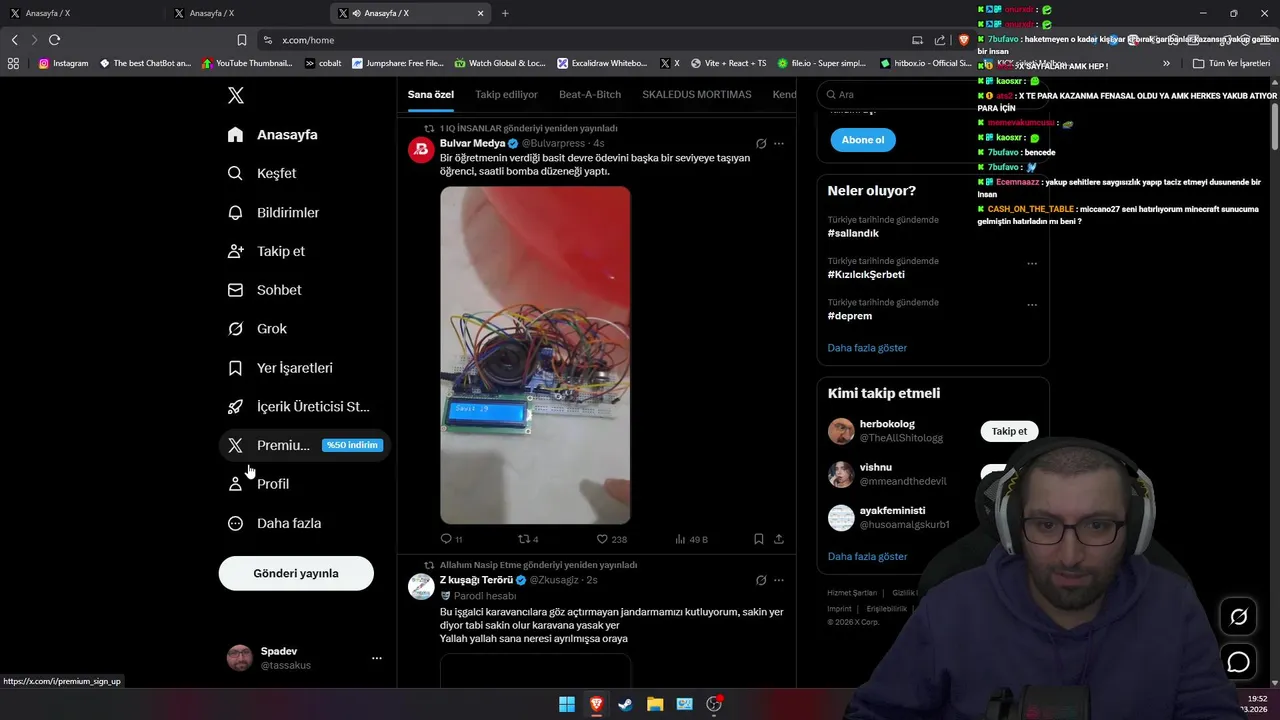Play the circuit video thumbnail
1280x720 pixels.
(x=535, y=355)
